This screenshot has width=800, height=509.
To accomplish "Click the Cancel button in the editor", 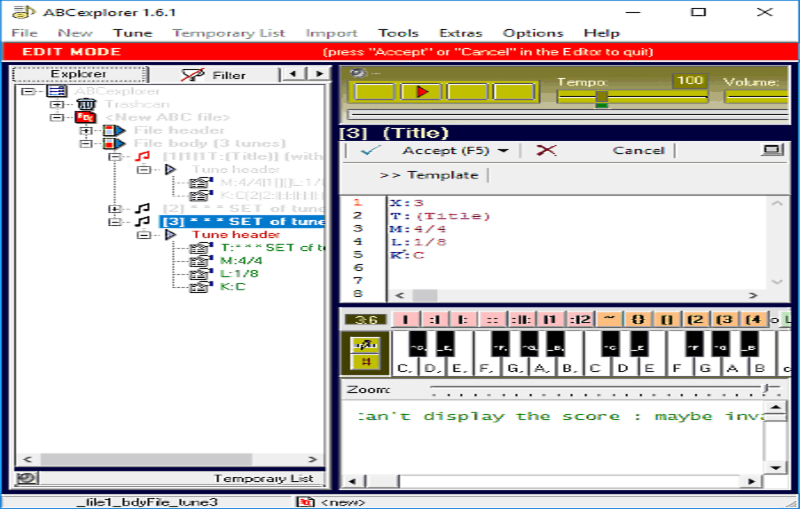I will point(638,150).
